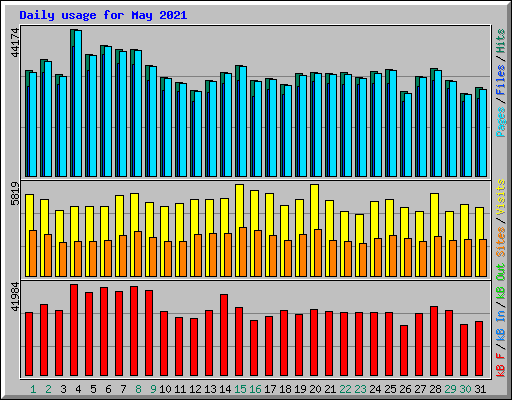The image size is (512, 400).
Task: Click the tallest cyan hits bar, day 4
Action: tap(78, 103)
